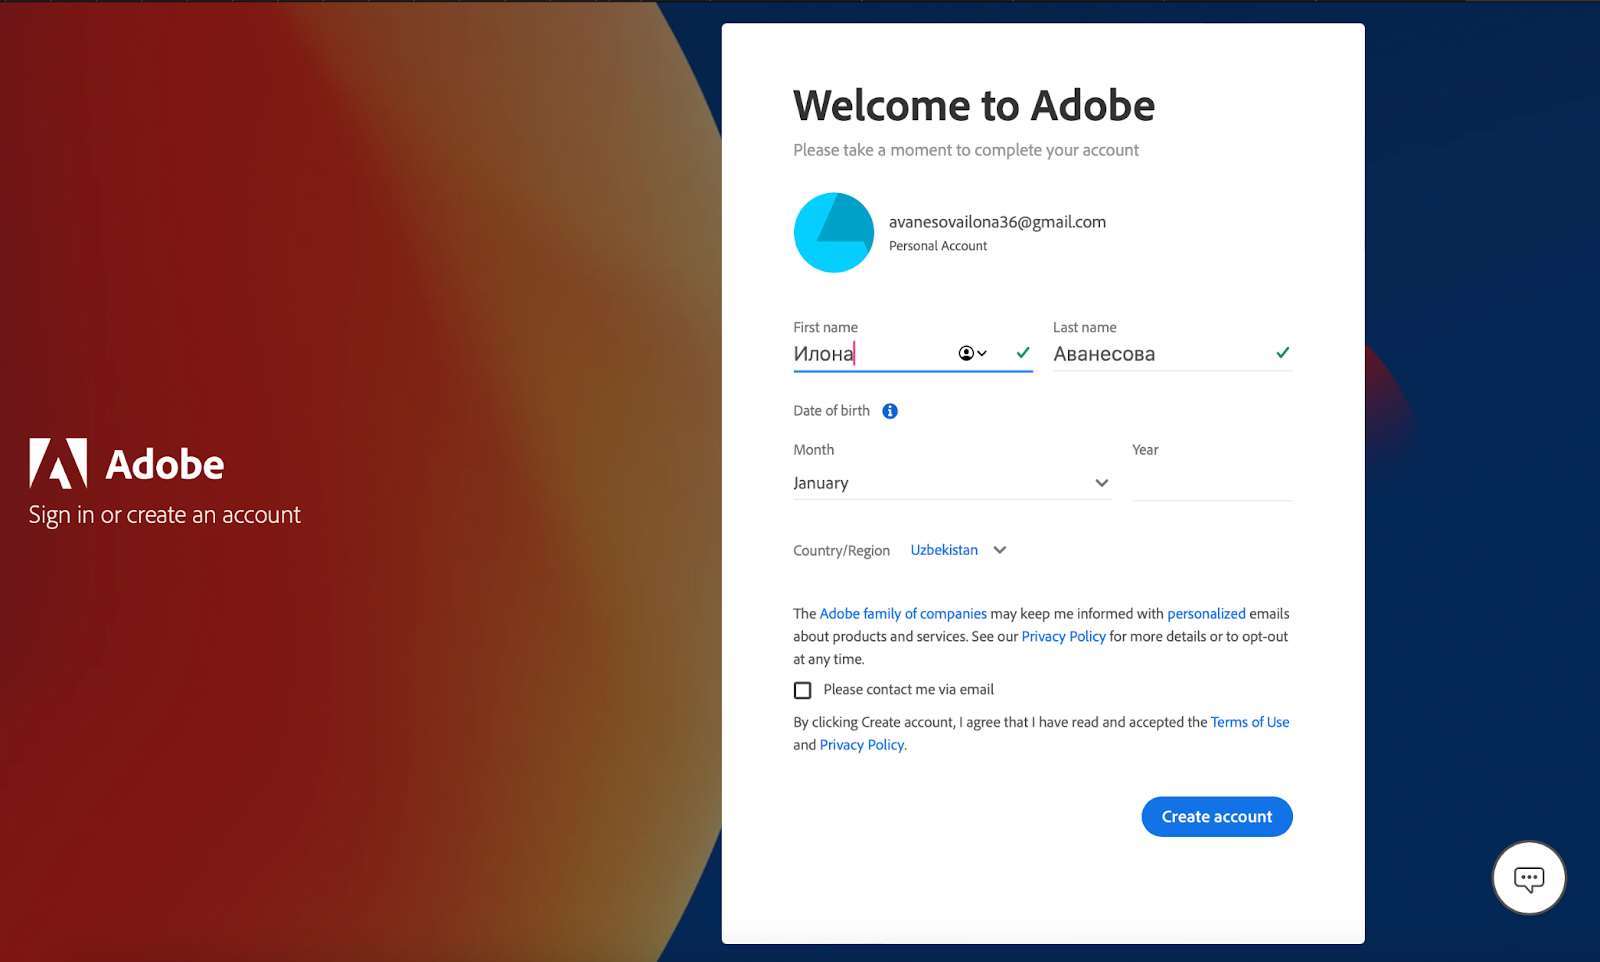Click the Create account button
This screenshot has height=962, width=1600.
click(1217, 817)
